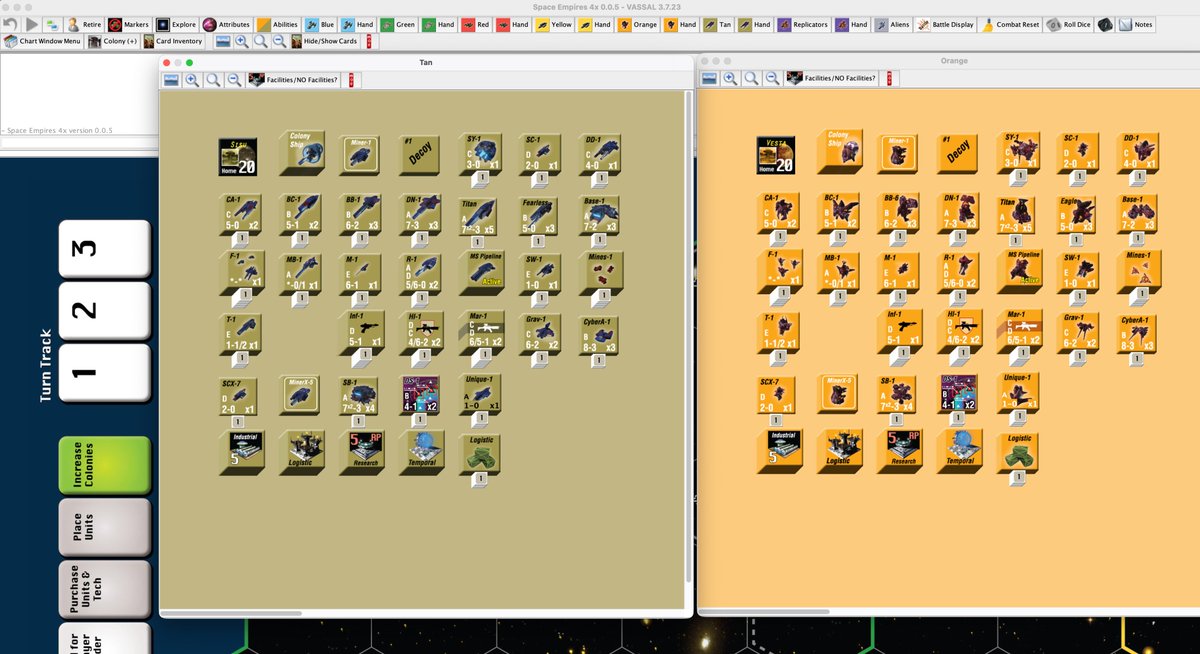Click the main toolbar overview map icon

[223, 41]
